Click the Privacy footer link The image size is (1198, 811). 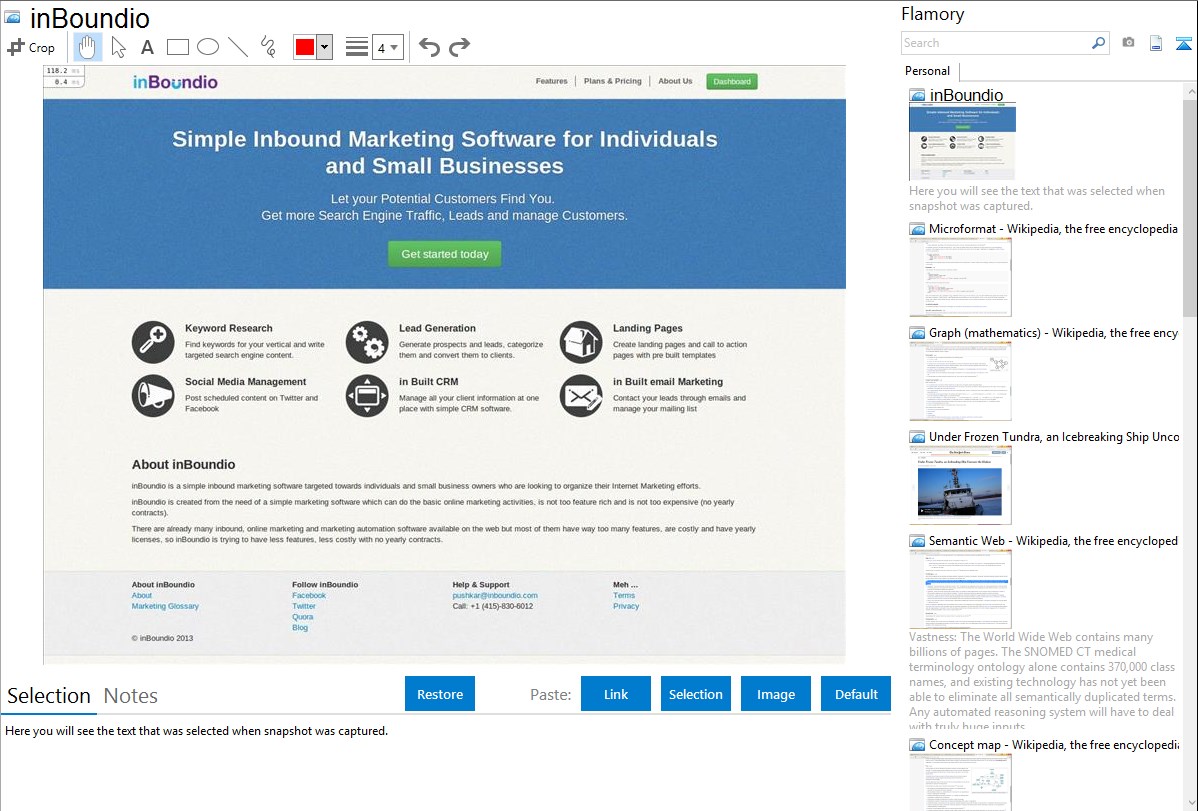click(626, 606)
